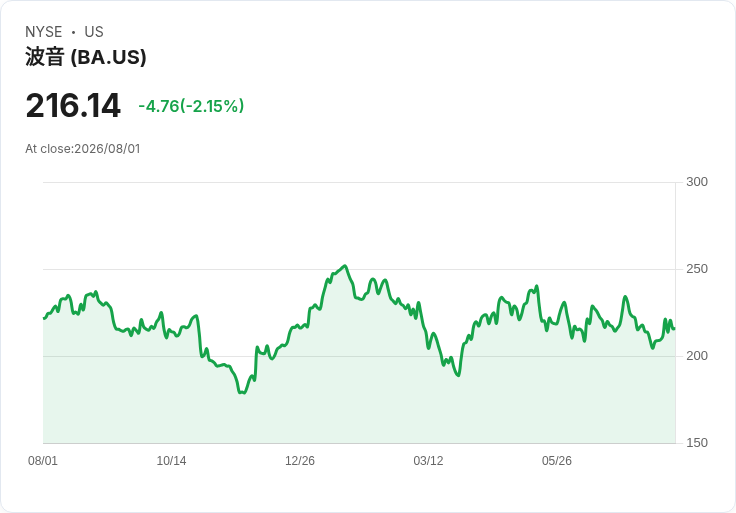Click the 08/01 date axis label

tap(43, 461)
